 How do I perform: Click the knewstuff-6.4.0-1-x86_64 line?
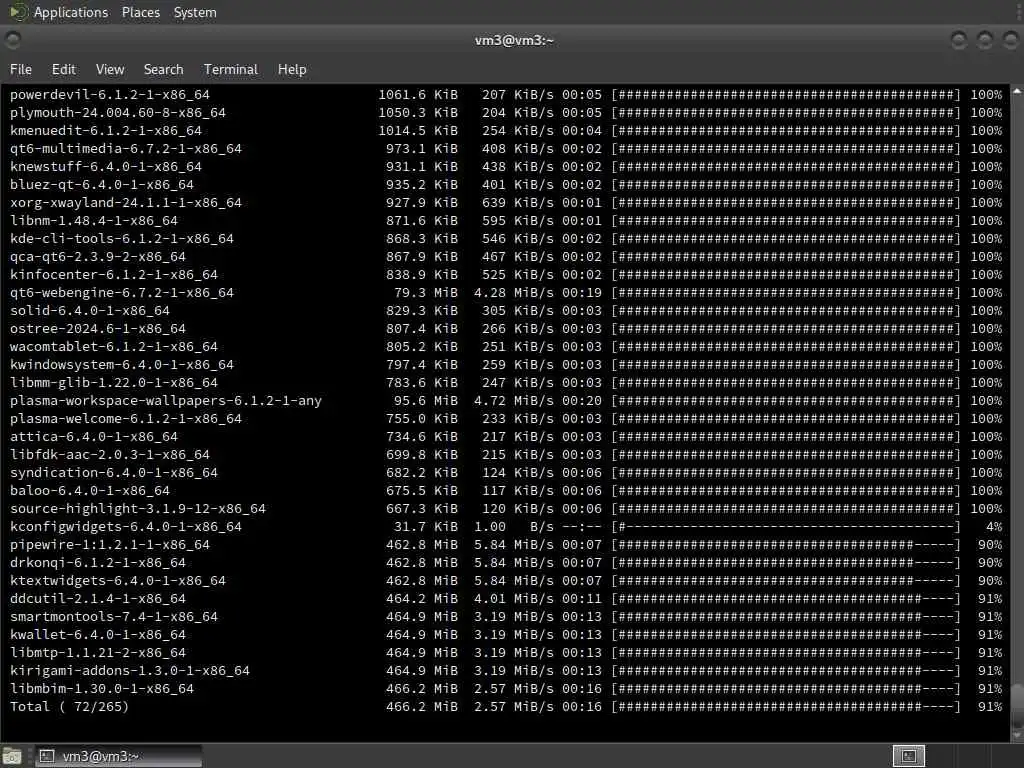pos(506,167)
